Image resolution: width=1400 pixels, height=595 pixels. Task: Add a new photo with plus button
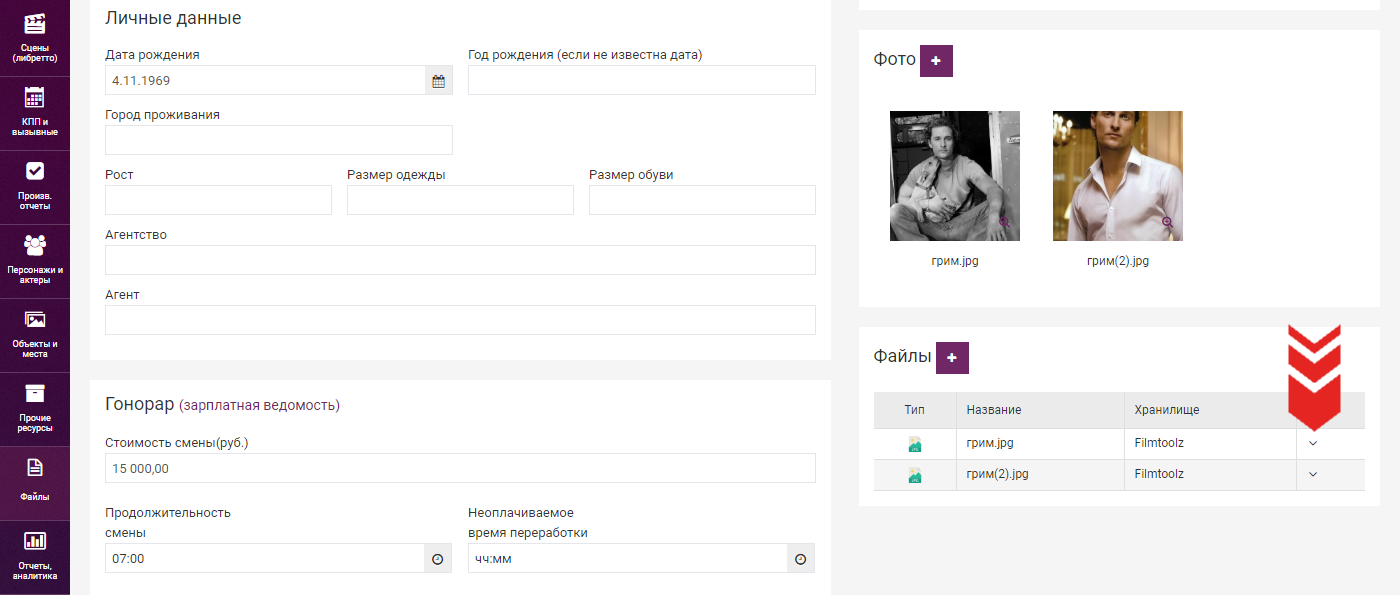click(x=936, y=61)
